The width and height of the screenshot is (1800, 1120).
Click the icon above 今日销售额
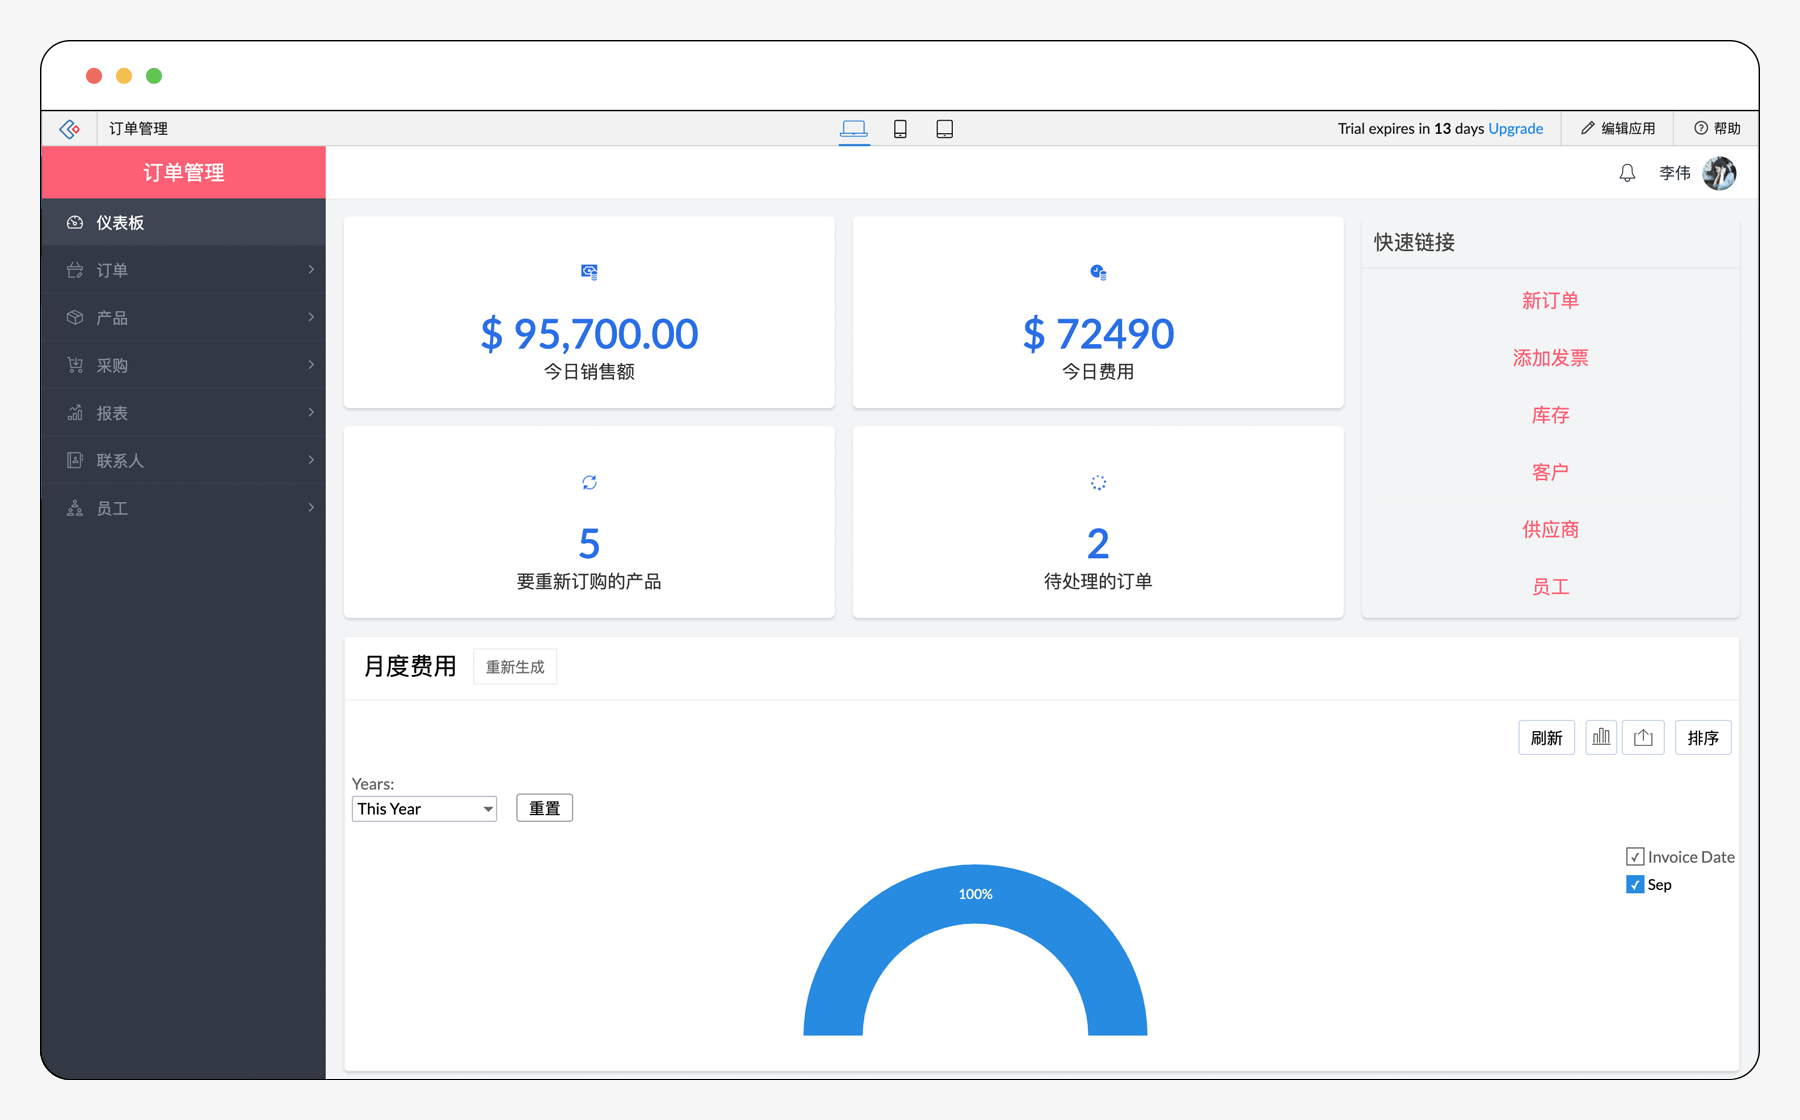[x=589, y=272]
